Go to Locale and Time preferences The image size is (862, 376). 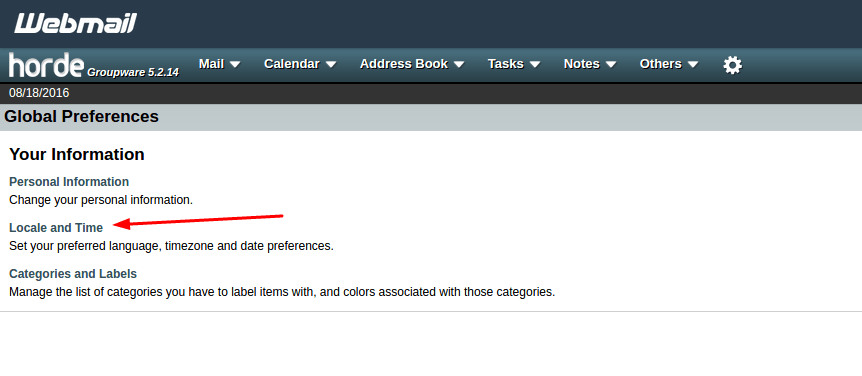pos(56,228)
